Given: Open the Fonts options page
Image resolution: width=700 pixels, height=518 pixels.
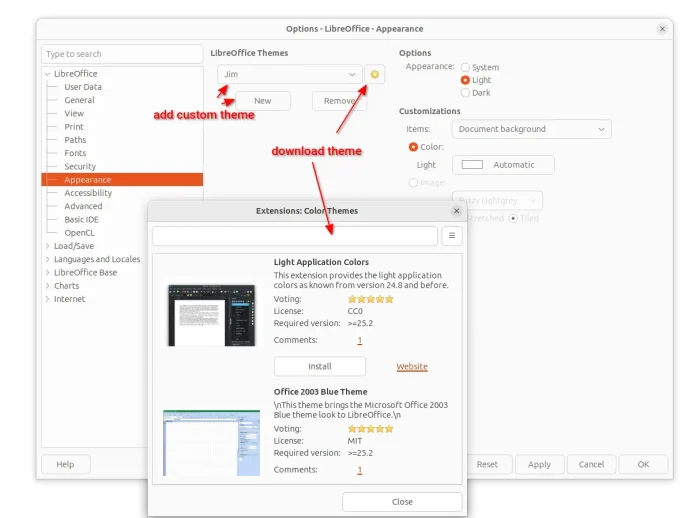Looking at the screenshot, I should (75, 153).
